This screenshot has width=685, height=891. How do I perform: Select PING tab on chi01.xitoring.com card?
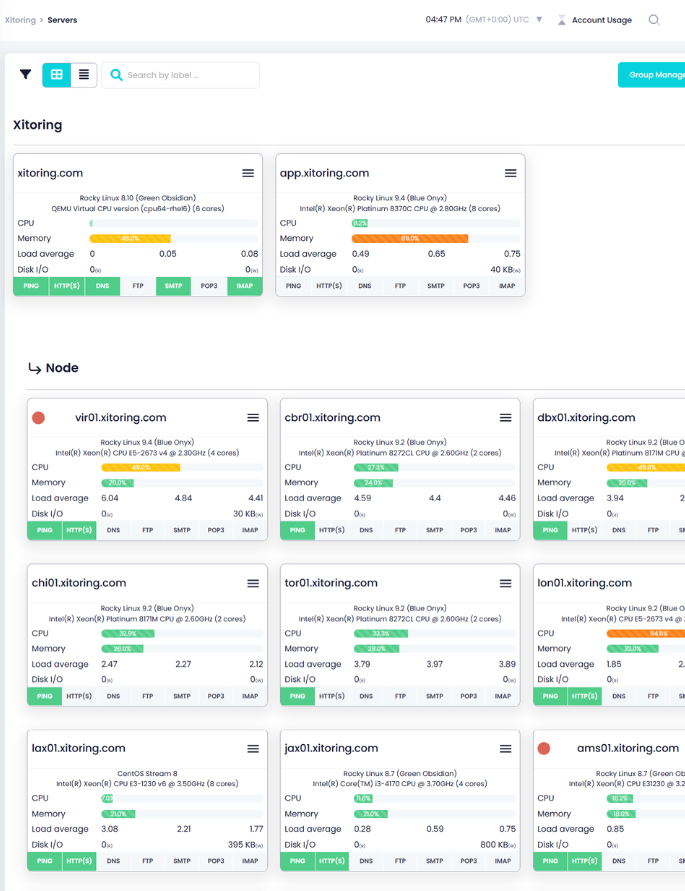click(x=45, y=696)
